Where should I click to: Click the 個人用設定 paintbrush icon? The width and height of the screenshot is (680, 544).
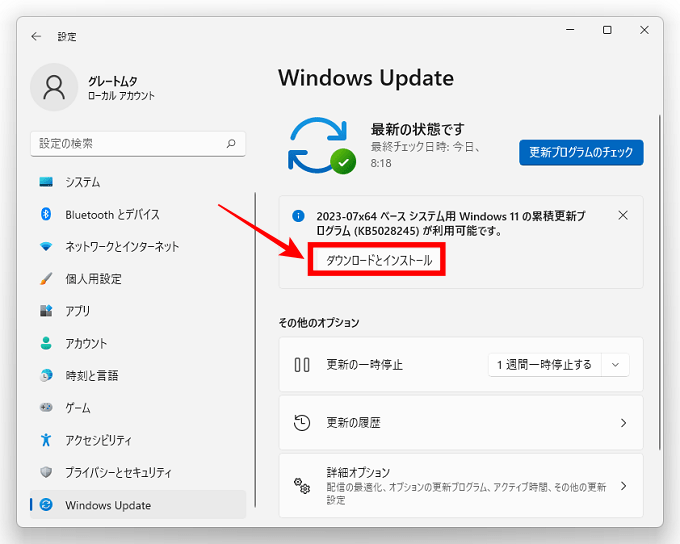click(46, 279)
